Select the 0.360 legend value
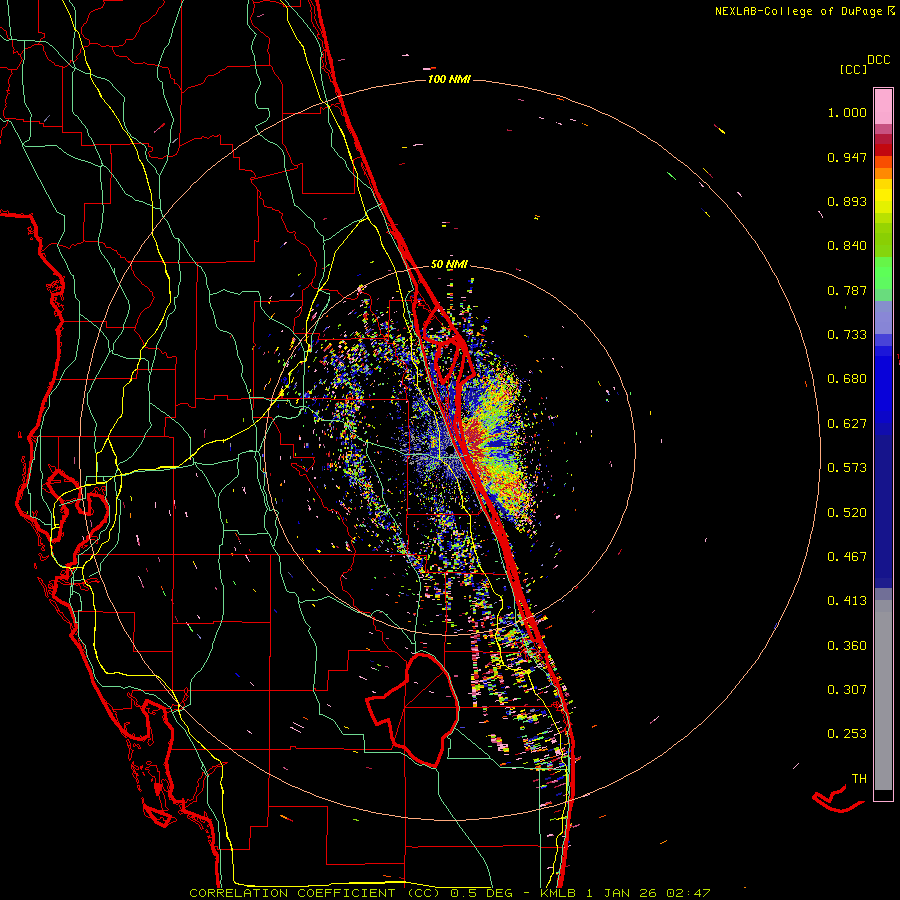The height and width of the screenshot is (900, 900). [847, 646]
